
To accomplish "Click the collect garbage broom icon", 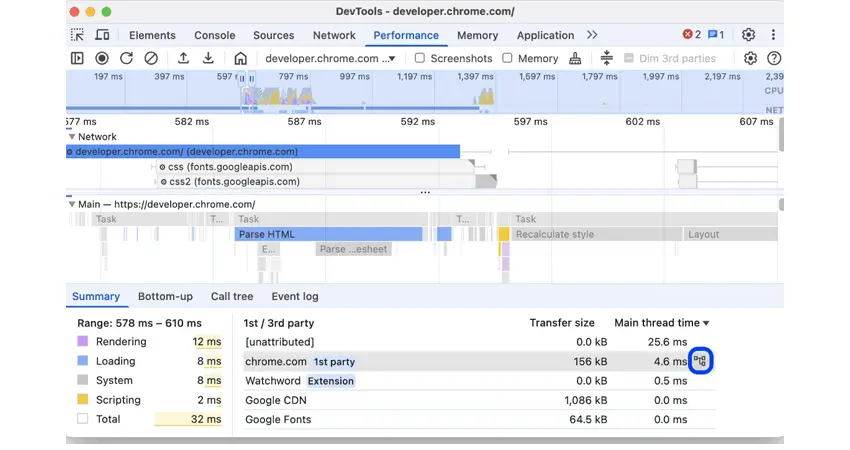I will [575, 58].
